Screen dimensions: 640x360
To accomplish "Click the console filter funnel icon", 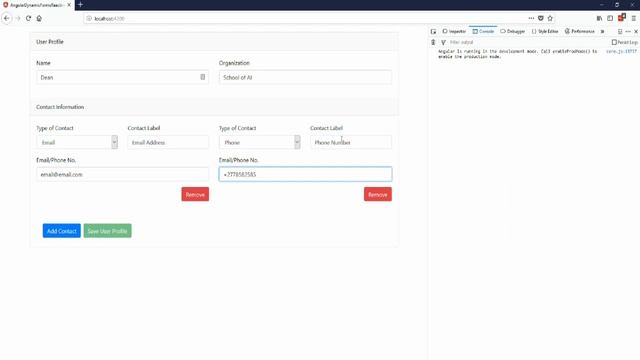I will 443,42.
